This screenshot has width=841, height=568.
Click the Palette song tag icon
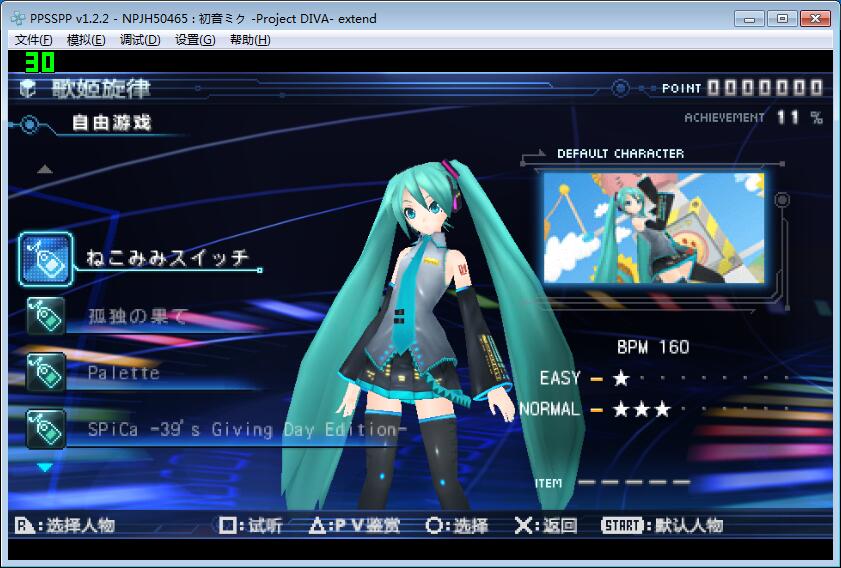(46, 372)
